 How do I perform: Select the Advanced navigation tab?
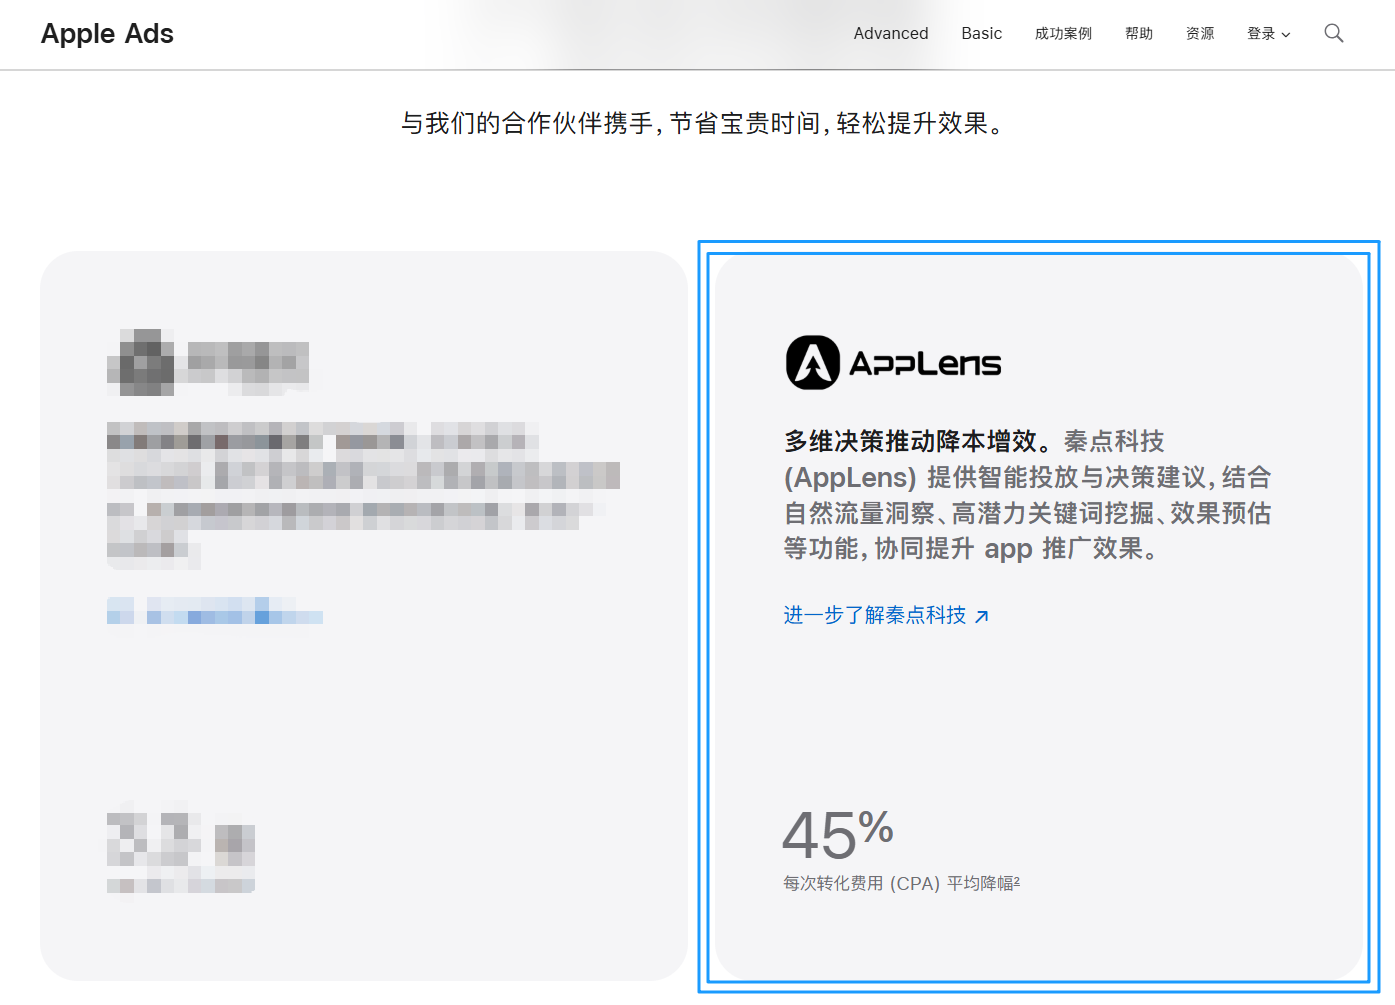[x=890, y=33]
